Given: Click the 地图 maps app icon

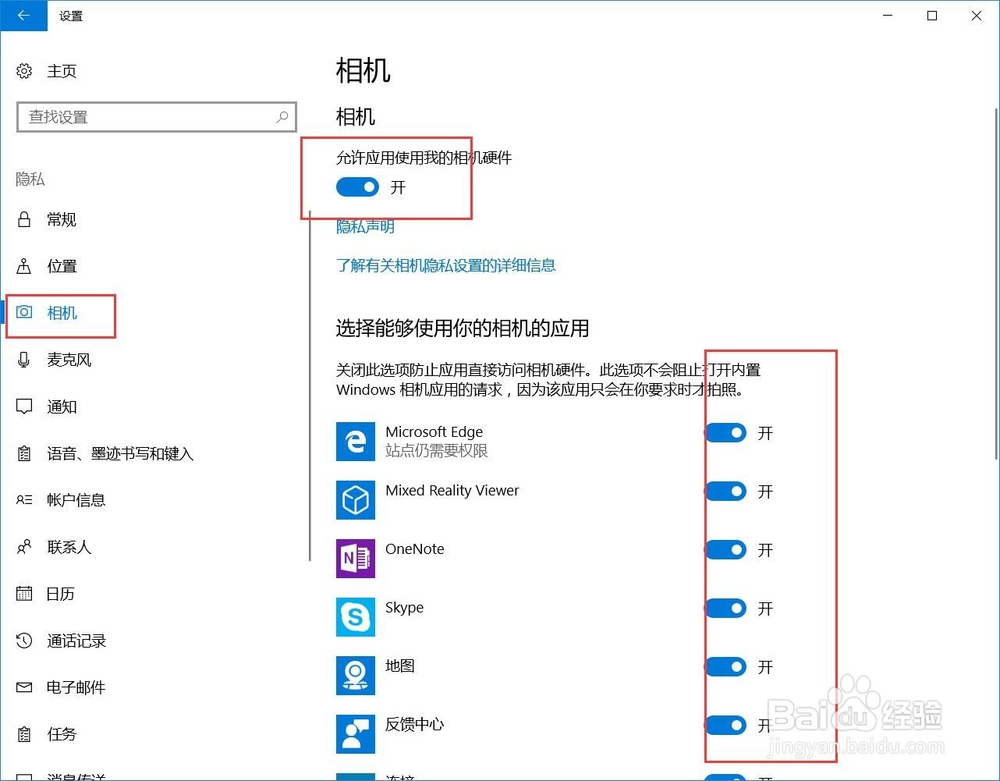Looking at the screenshot, I should (x=355, y=676).
